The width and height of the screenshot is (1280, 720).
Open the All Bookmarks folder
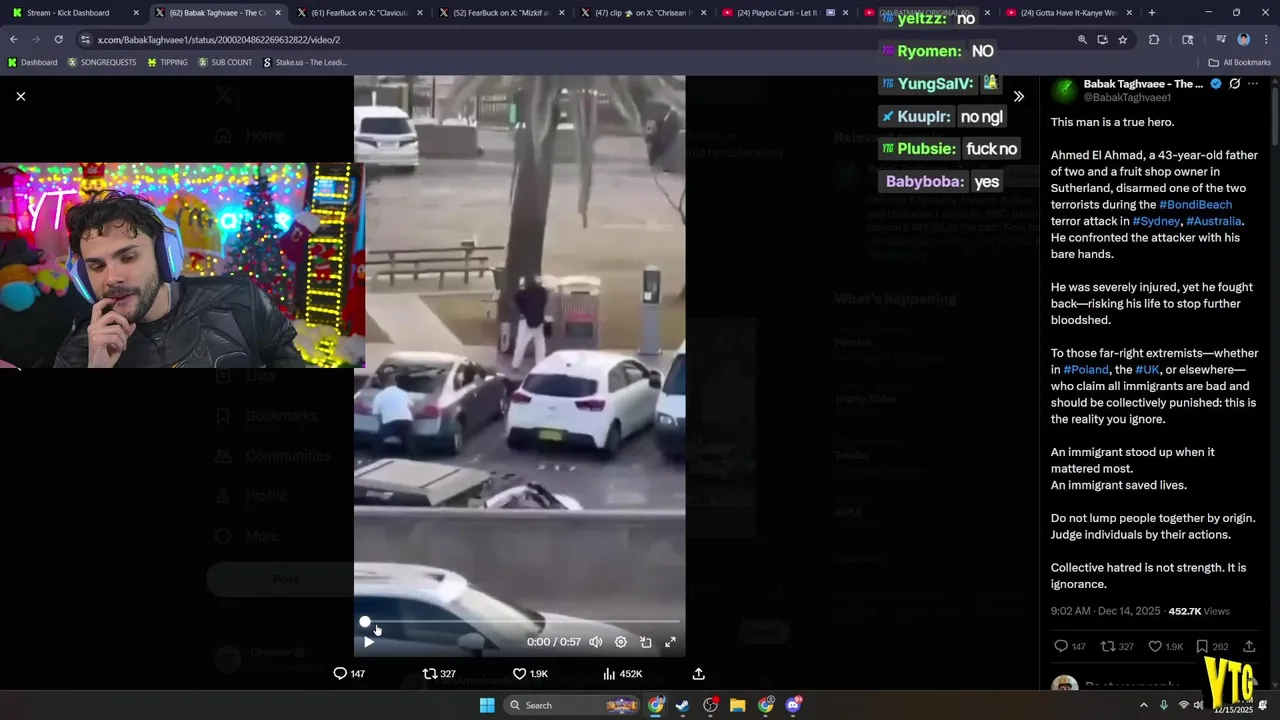1240,62
